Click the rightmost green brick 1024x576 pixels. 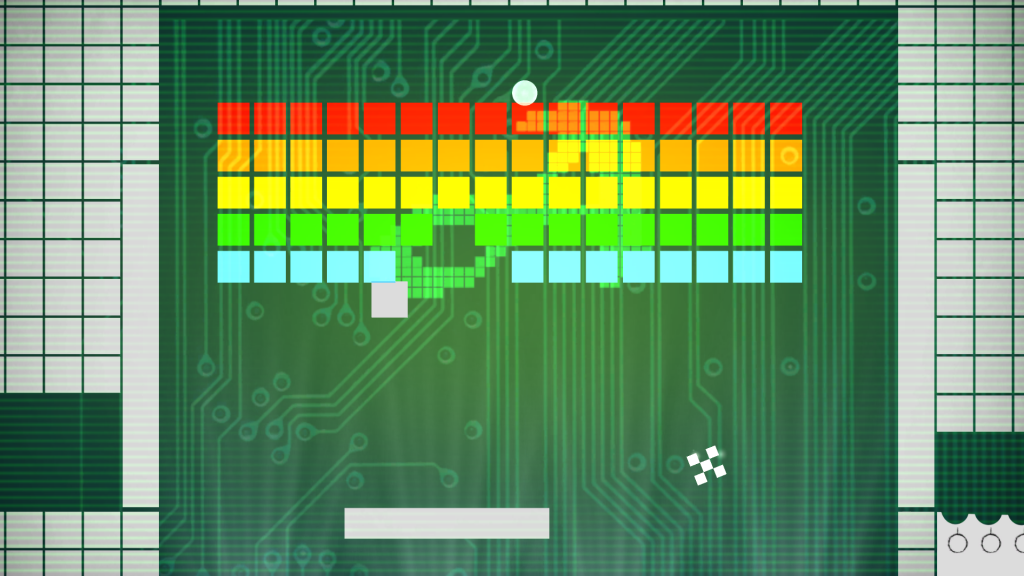786,230
